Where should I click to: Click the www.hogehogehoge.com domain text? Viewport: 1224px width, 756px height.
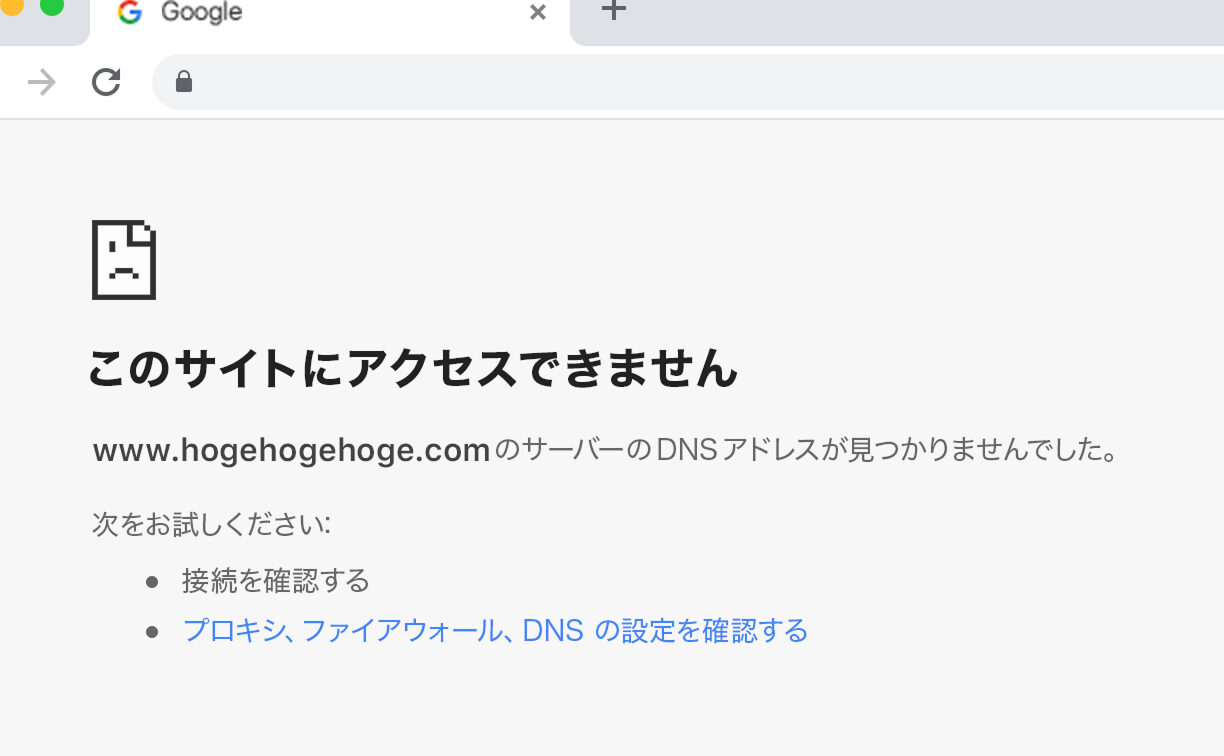tap(291, 451)
